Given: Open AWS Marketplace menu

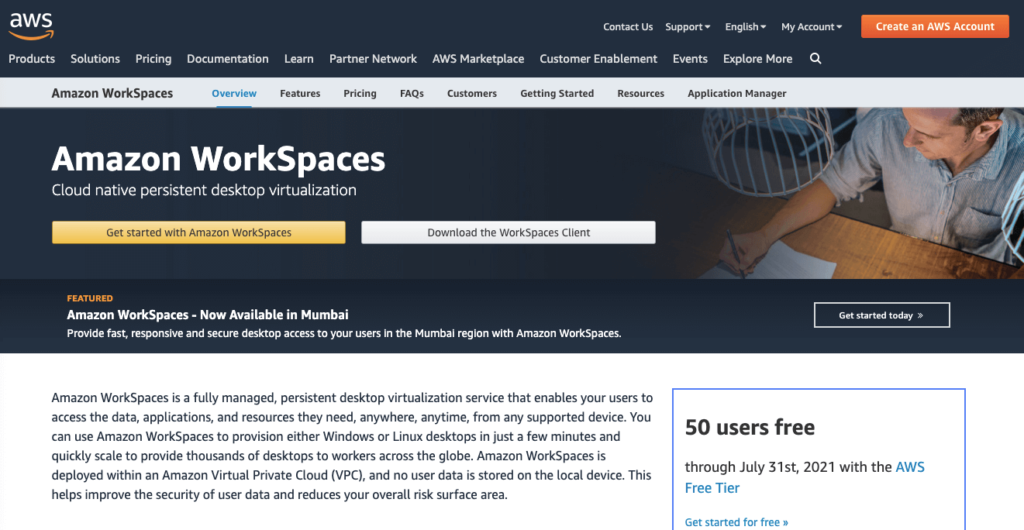Looking at the screenshot, I should click(478, 59).
